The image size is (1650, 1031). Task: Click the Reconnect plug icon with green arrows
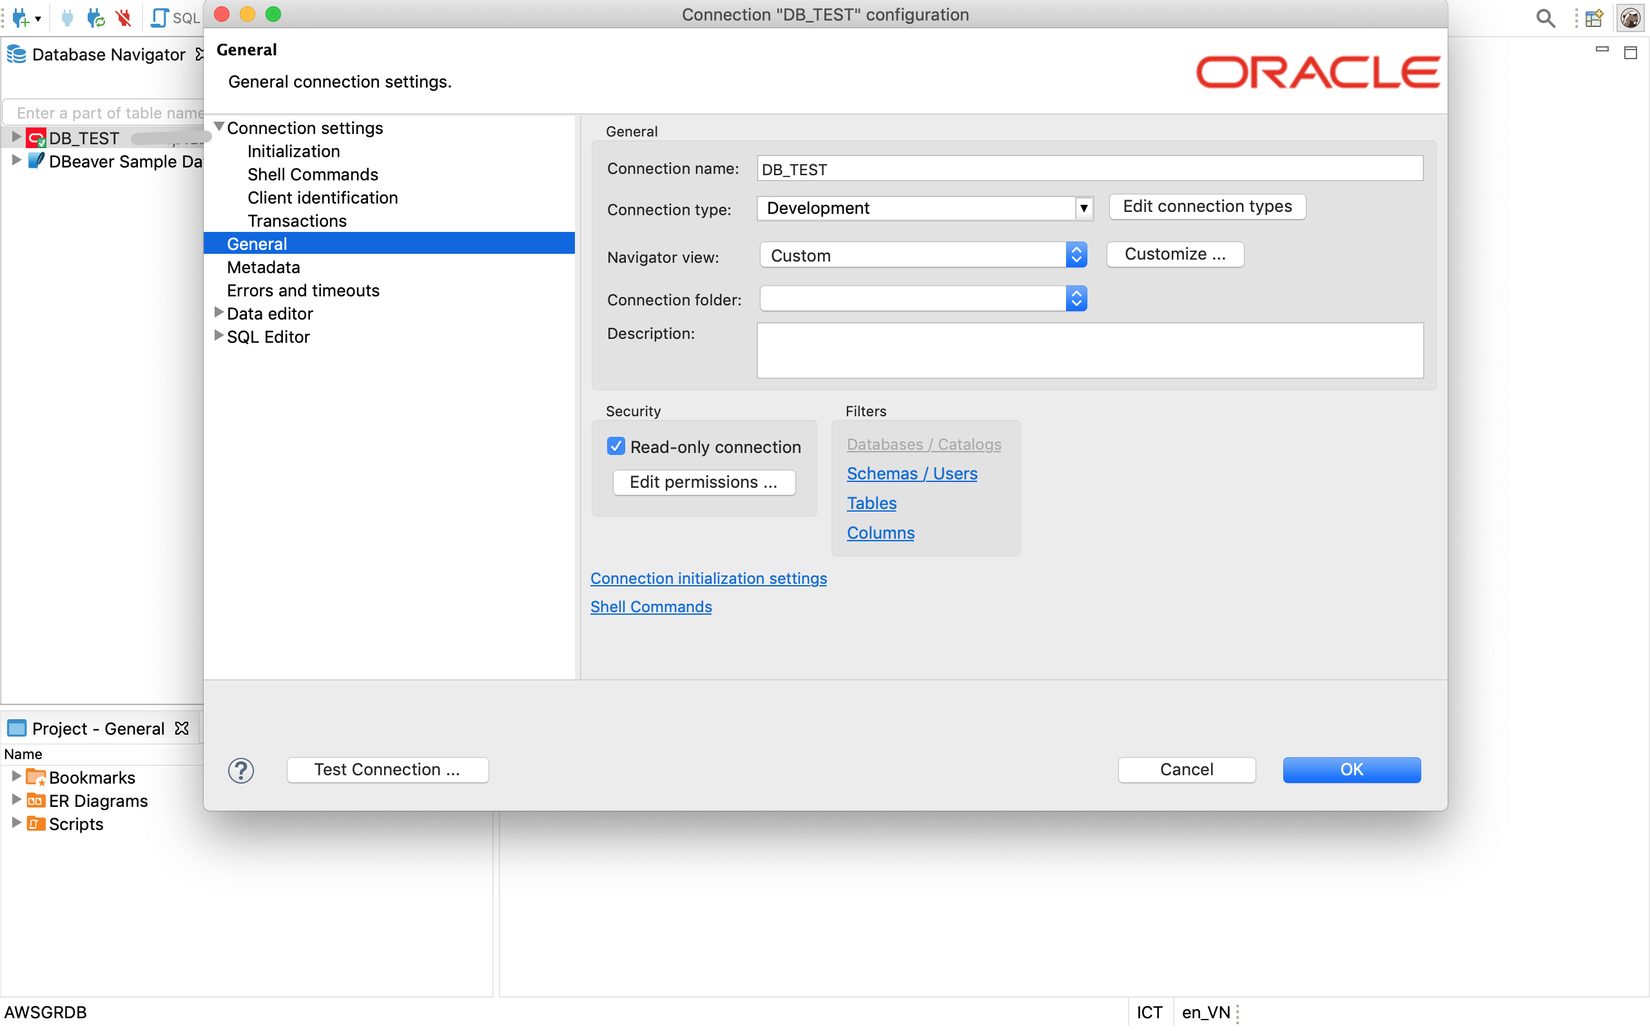(x=96, y=18)
